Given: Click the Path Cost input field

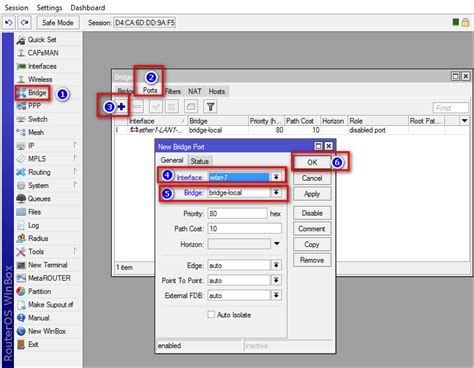Looking at the screenshot, I should (x=244, y=229).
